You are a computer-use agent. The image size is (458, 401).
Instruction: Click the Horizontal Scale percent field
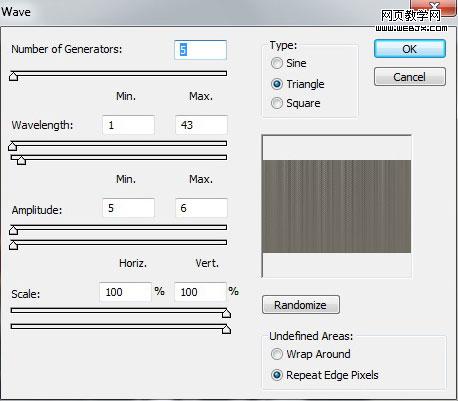click(125, 292)
